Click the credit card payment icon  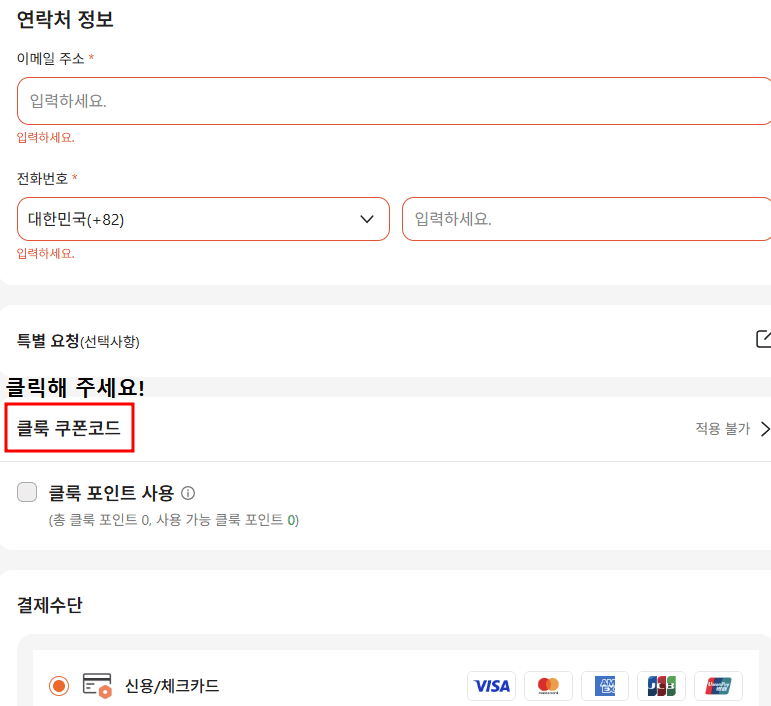(97, 685)
